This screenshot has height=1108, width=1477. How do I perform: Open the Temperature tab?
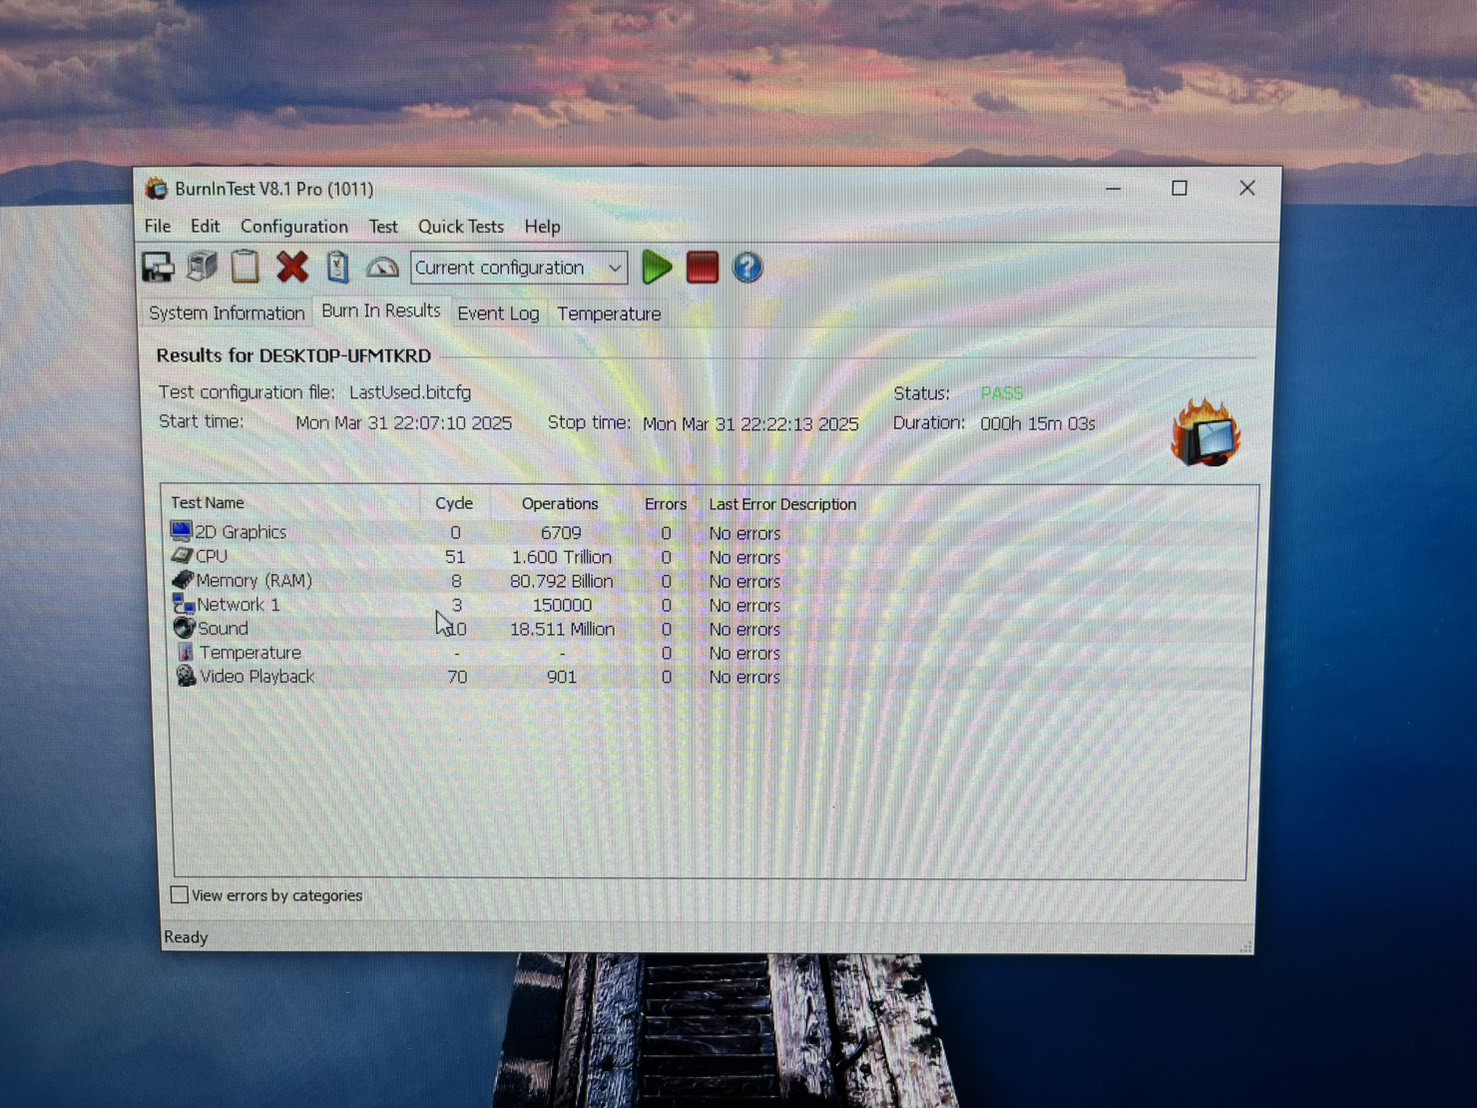[x=608, y=314]
